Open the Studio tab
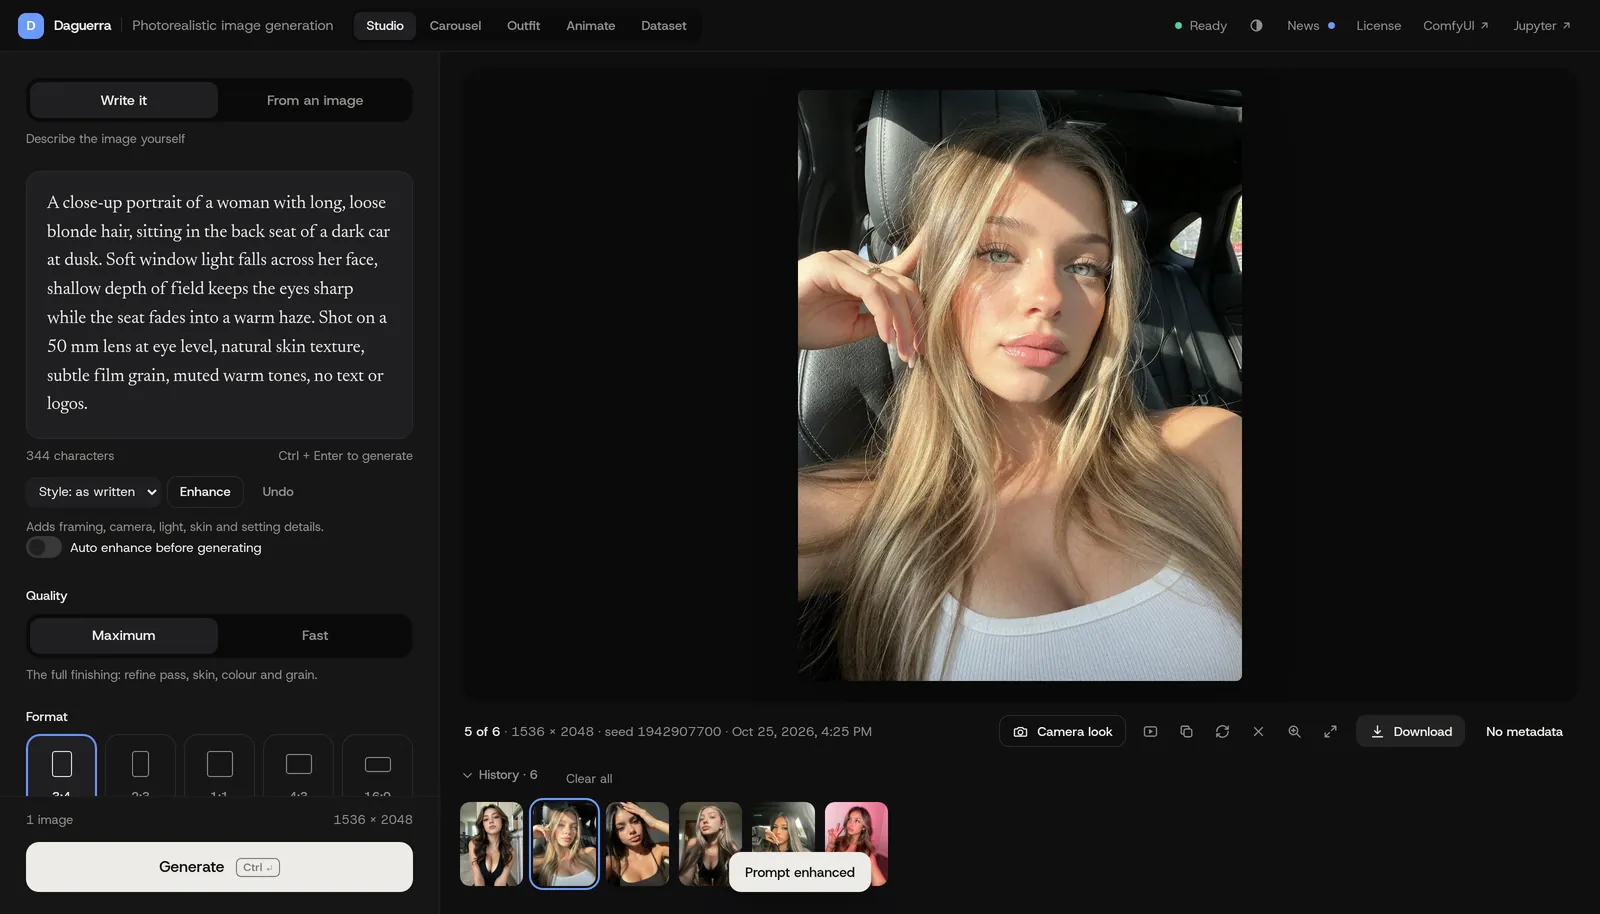The height and width of the screenshot is (914, 1600). [x=385, y=25]
